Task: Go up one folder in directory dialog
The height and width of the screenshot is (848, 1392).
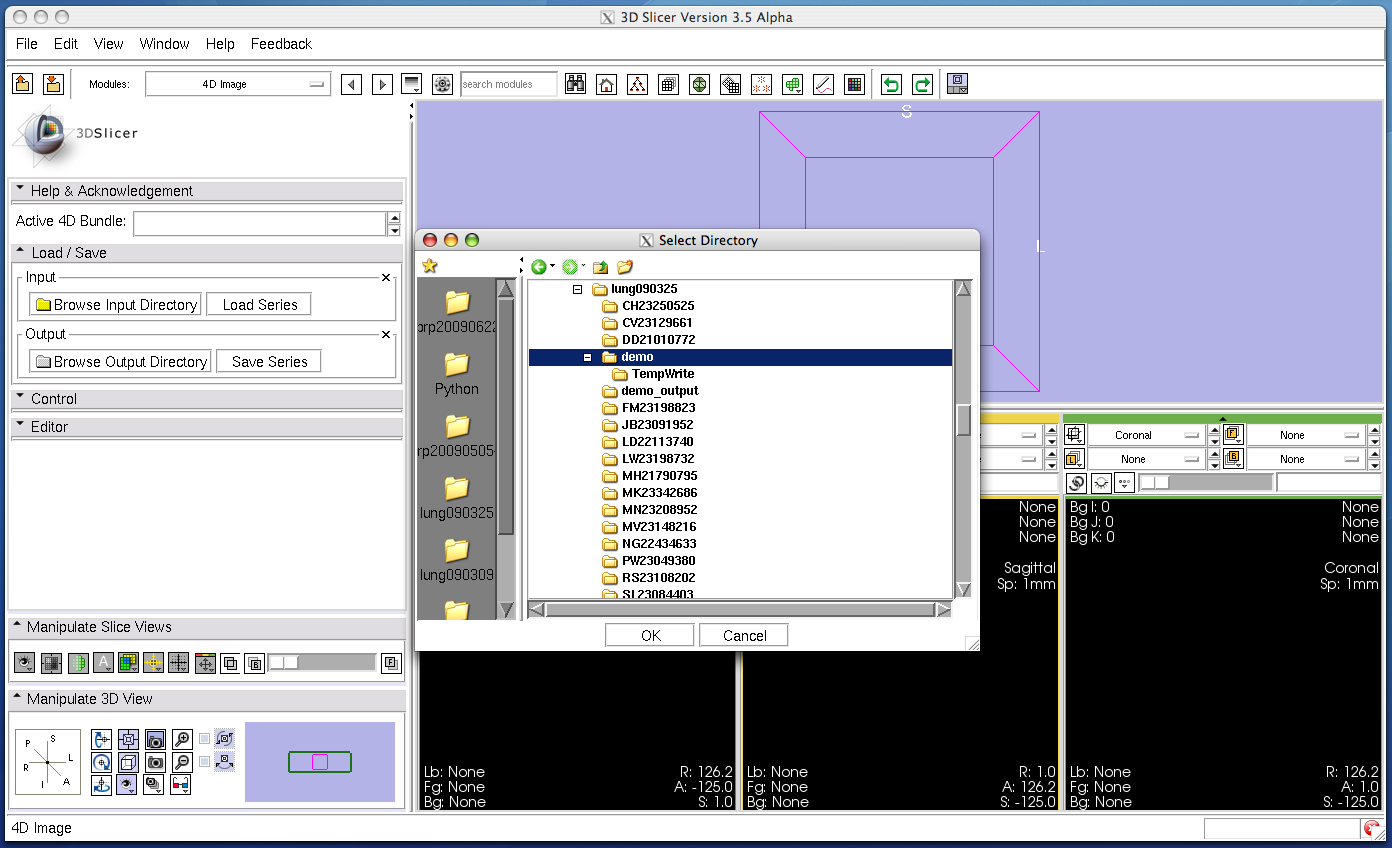Action: tap(600, 267)
